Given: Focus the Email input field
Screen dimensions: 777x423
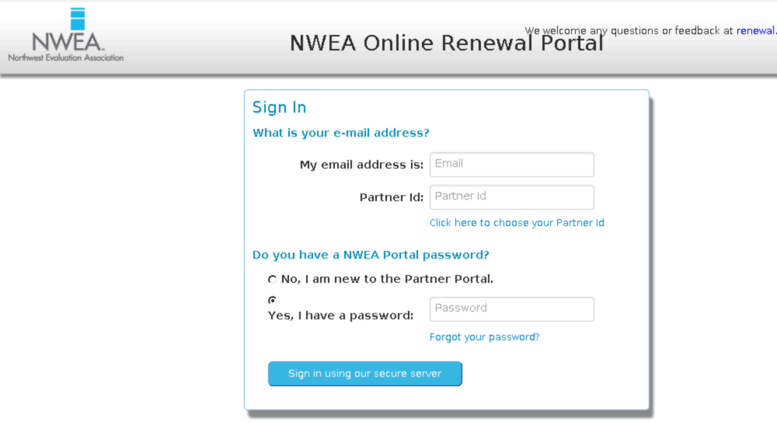Looking at the screenshot, I should [x=511, y=164].
